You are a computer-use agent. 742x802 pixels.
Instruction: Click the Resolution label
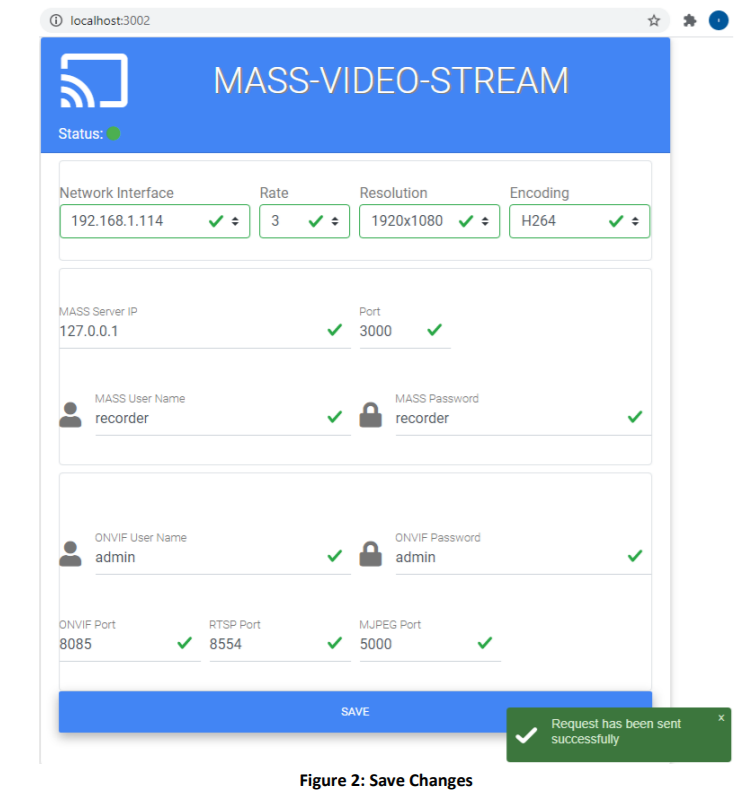coord(393,193)
